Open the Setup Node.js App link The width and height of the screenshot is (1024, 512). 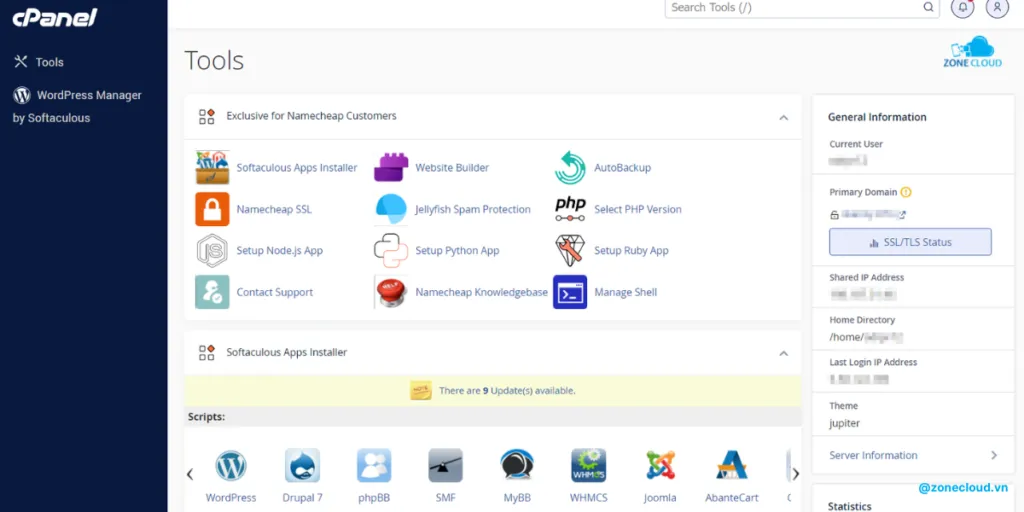point(280,251)
